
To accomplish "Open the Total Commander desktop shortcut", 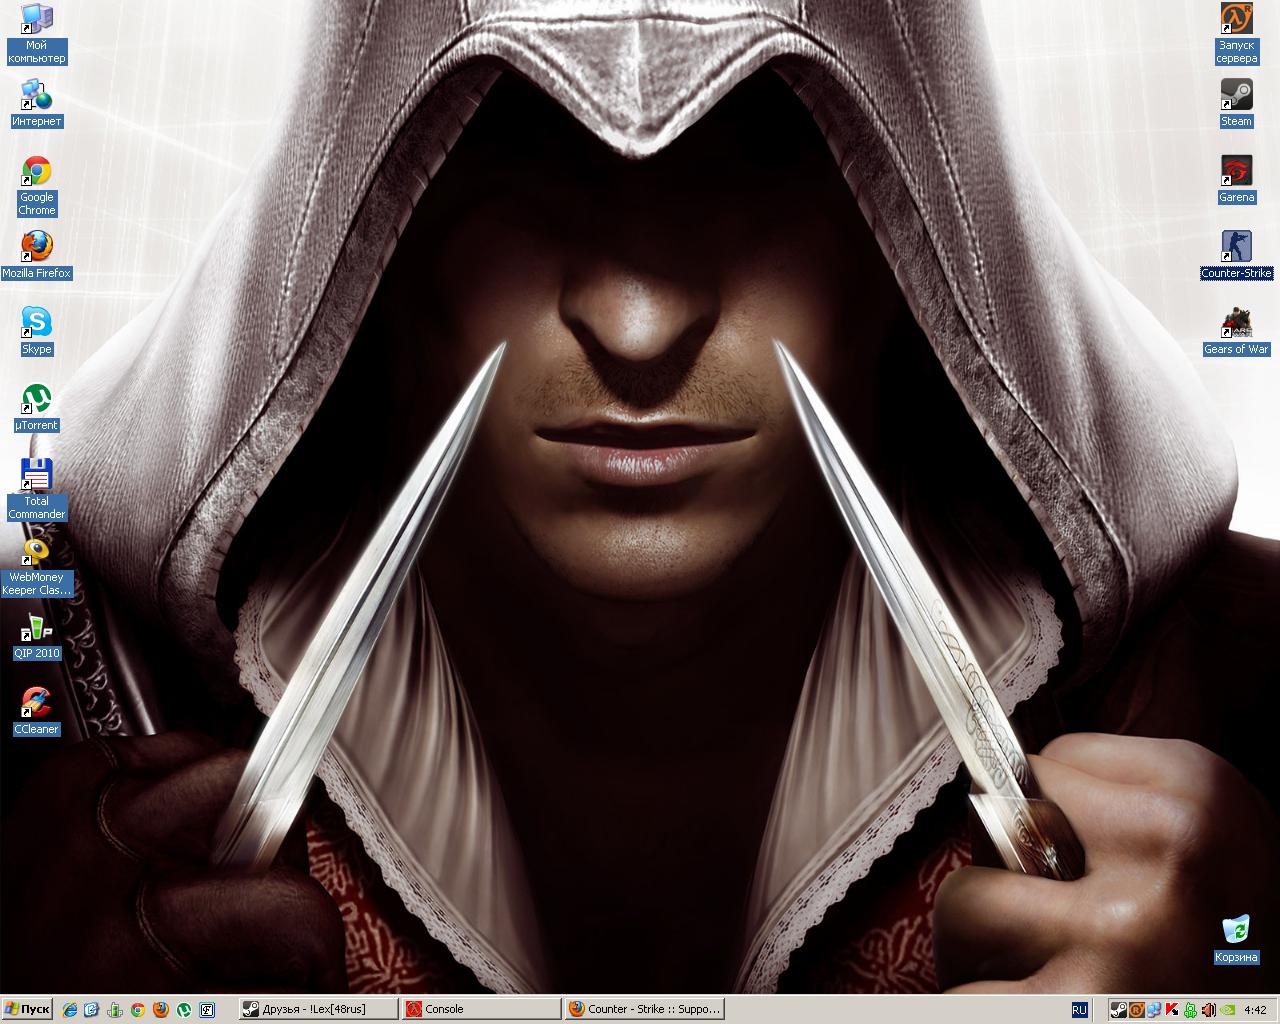I will click(36, 490).
